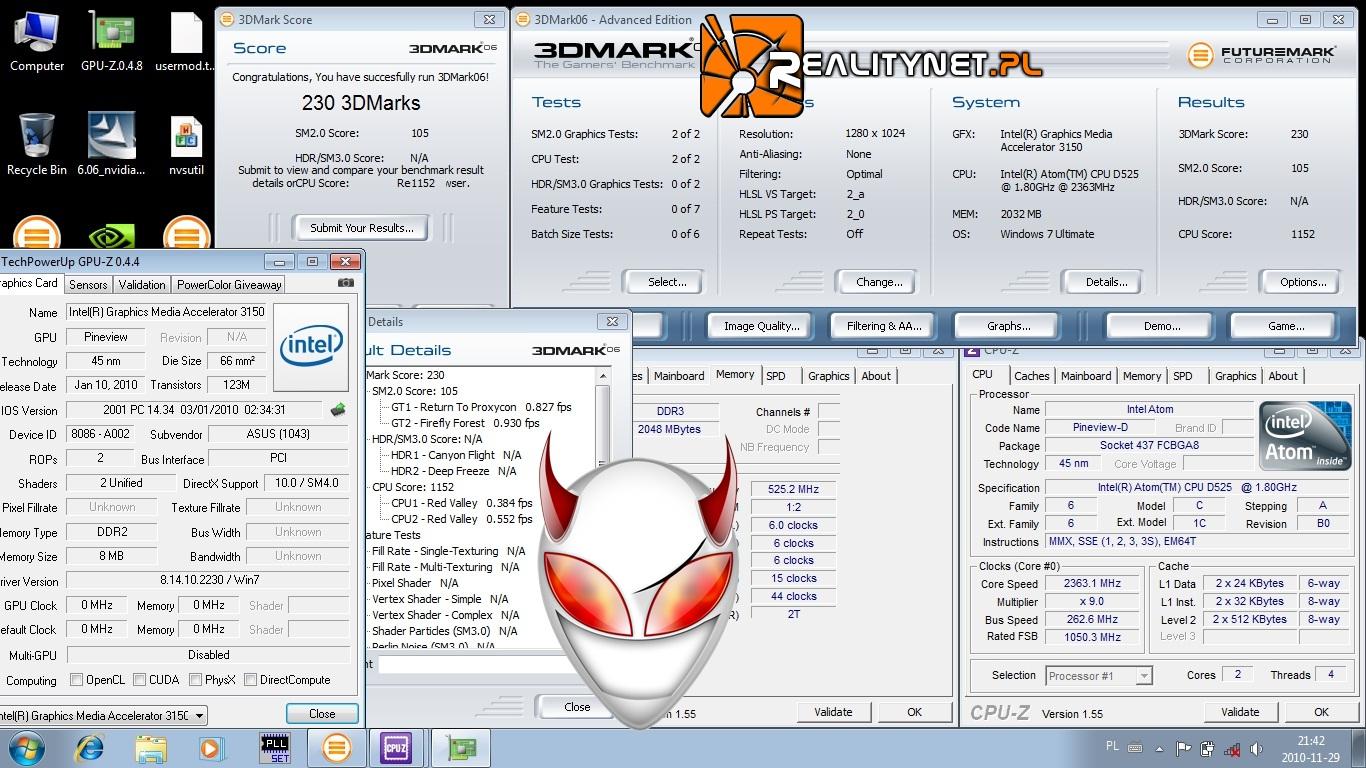Open the Action Center flag tray icon
This screenshot has width=1366, height=768.
coord(1184,748)
